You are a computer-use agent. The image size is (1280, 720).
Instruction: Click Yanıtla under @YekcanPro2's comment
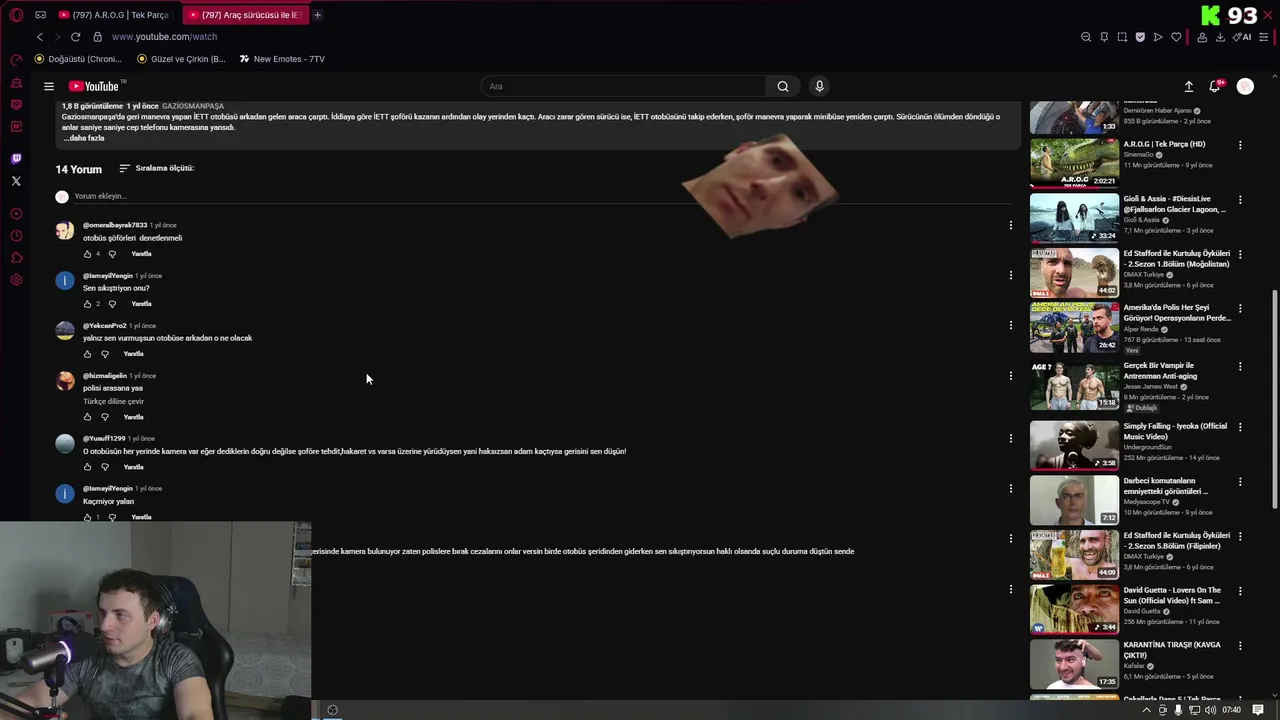coord(133,354)
